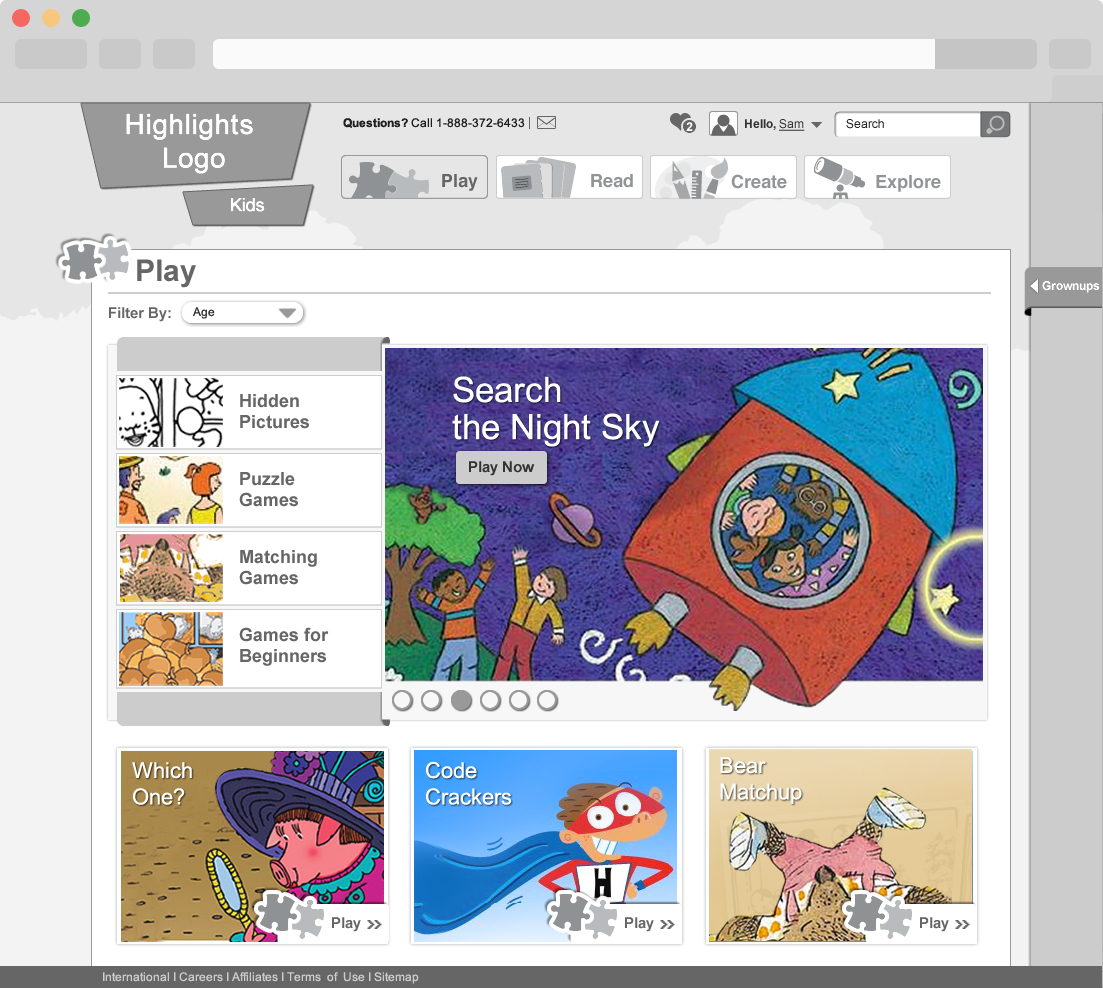Open the favorites heart icon
Viewport: 1103px width, 988px height.
click(682, 123)
